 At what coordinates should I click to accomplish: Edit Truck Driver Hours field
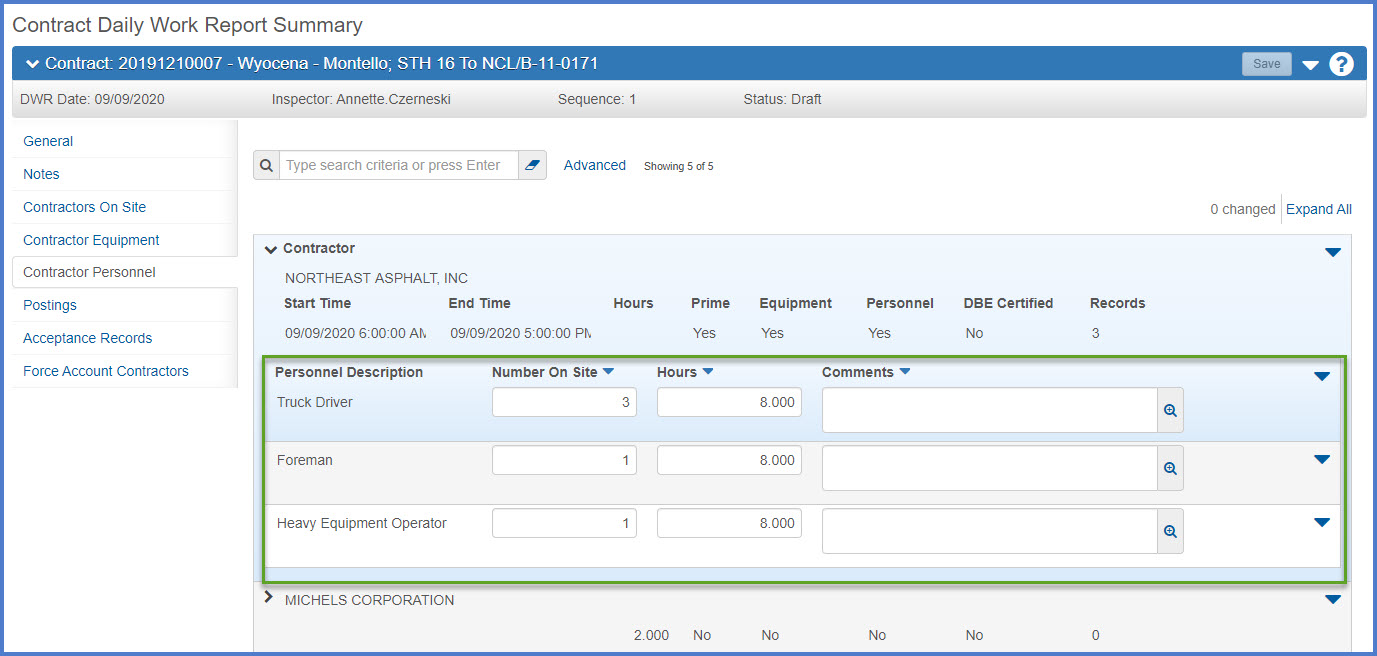click(x=729, y=402)
